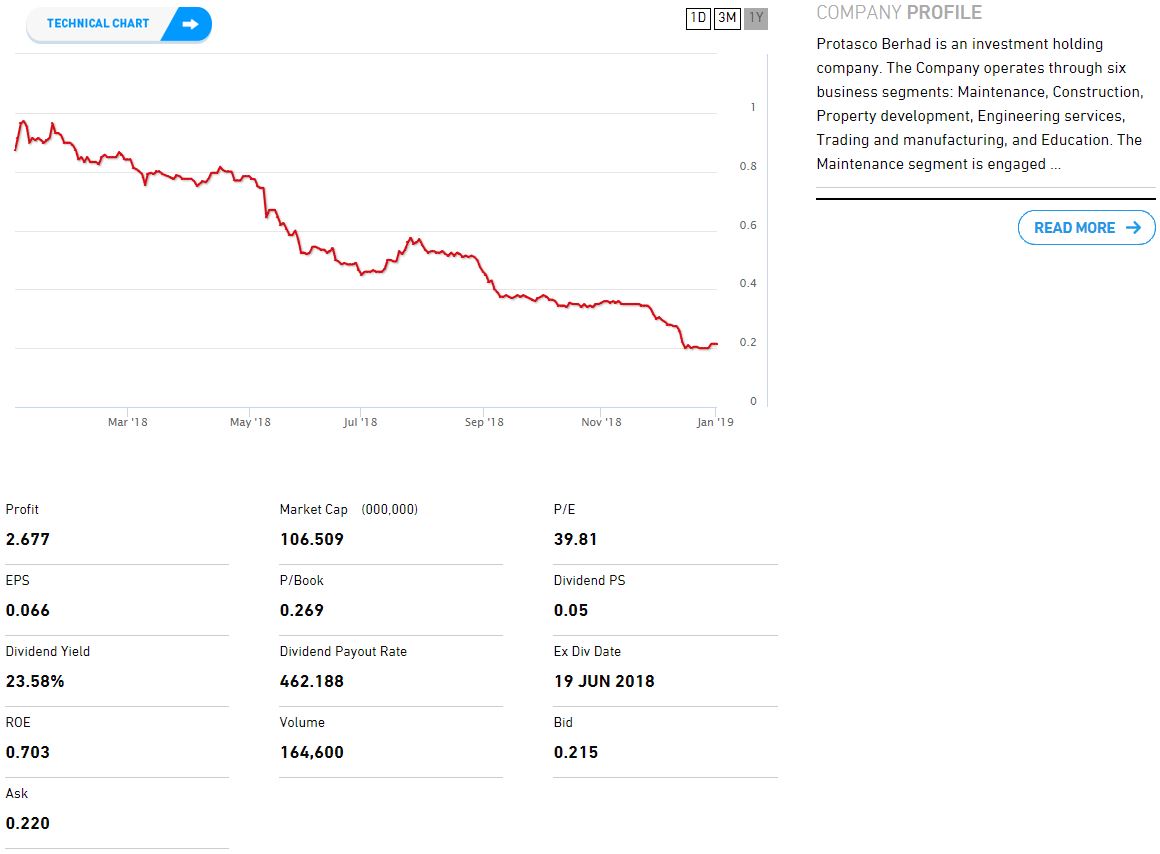Click the Sep '18 axis label
The width and height of the screenshot is (1160, 854).
(x=485, y=422)
